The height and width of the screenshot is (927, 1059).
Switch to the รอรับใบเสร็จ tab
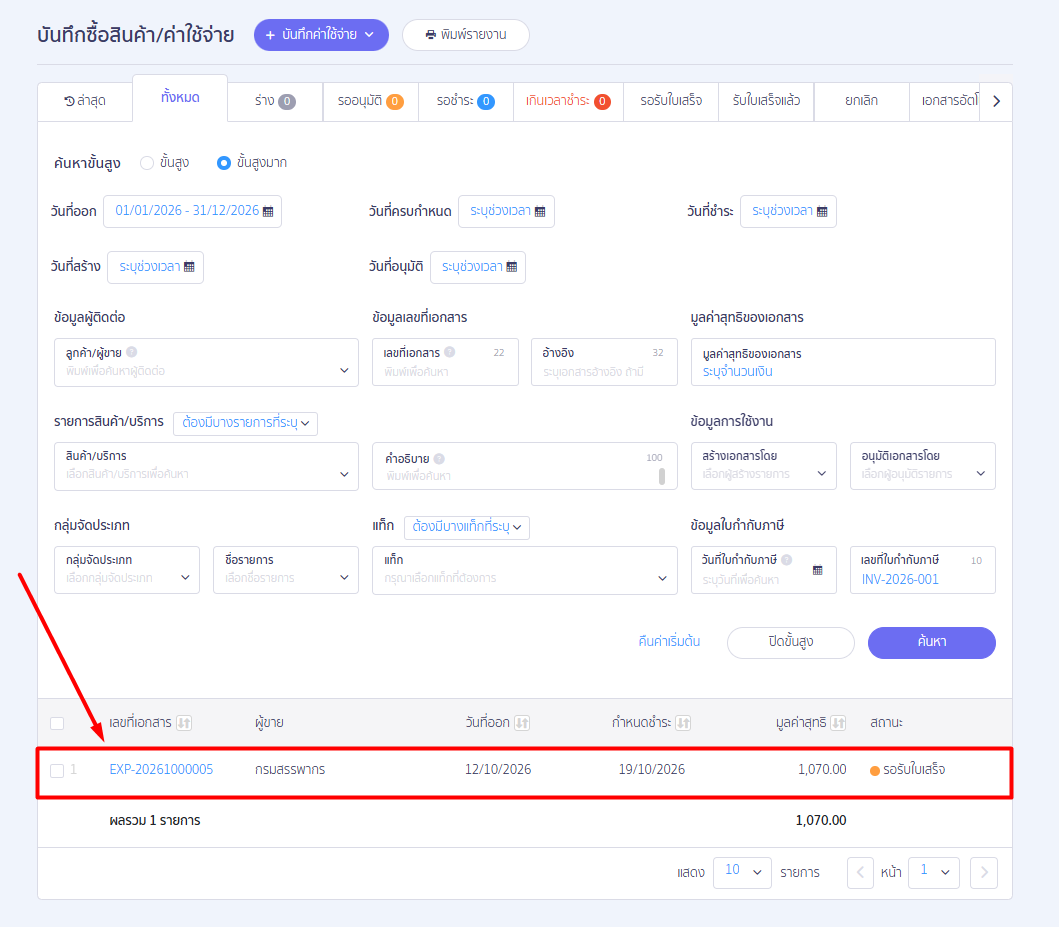point(671,101)
